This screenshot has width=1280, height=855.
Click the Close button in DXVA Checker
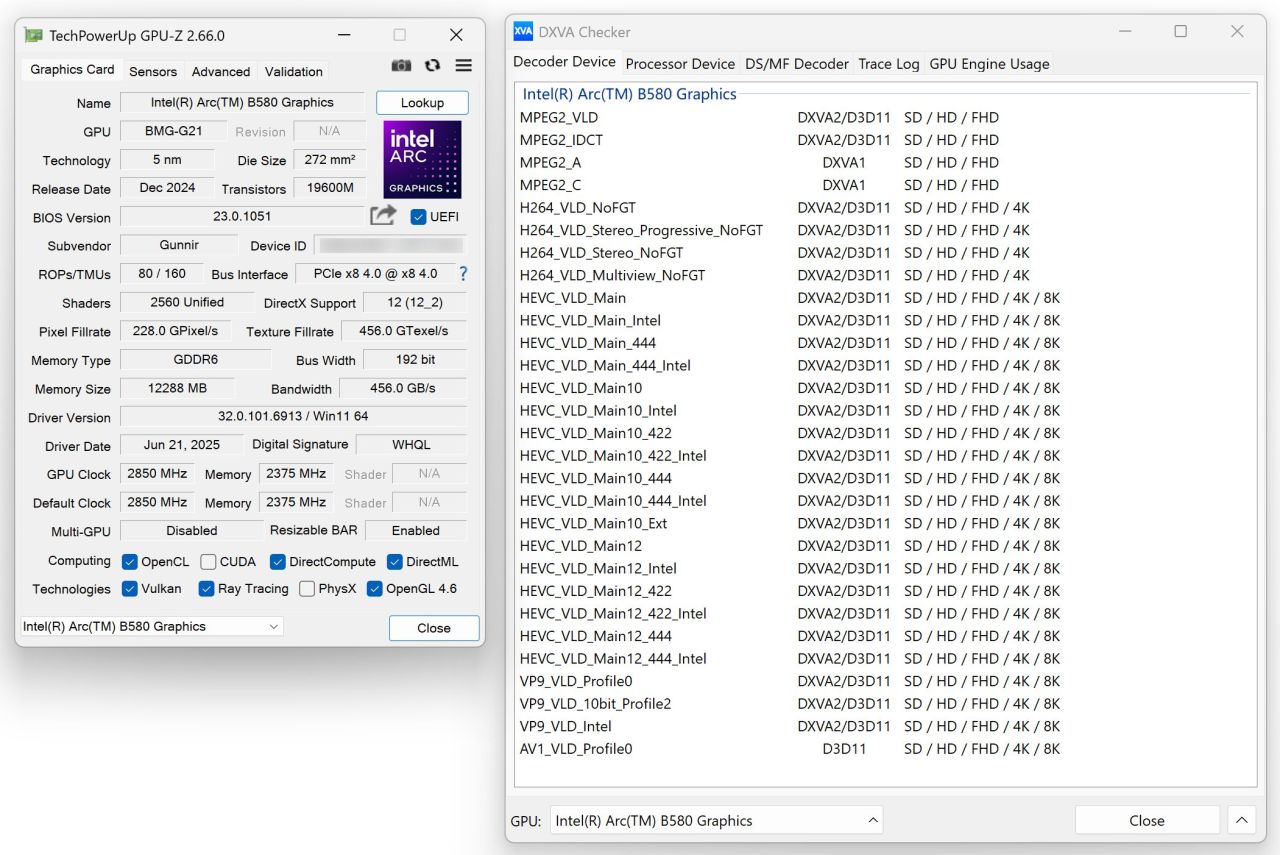point(1147,821)
